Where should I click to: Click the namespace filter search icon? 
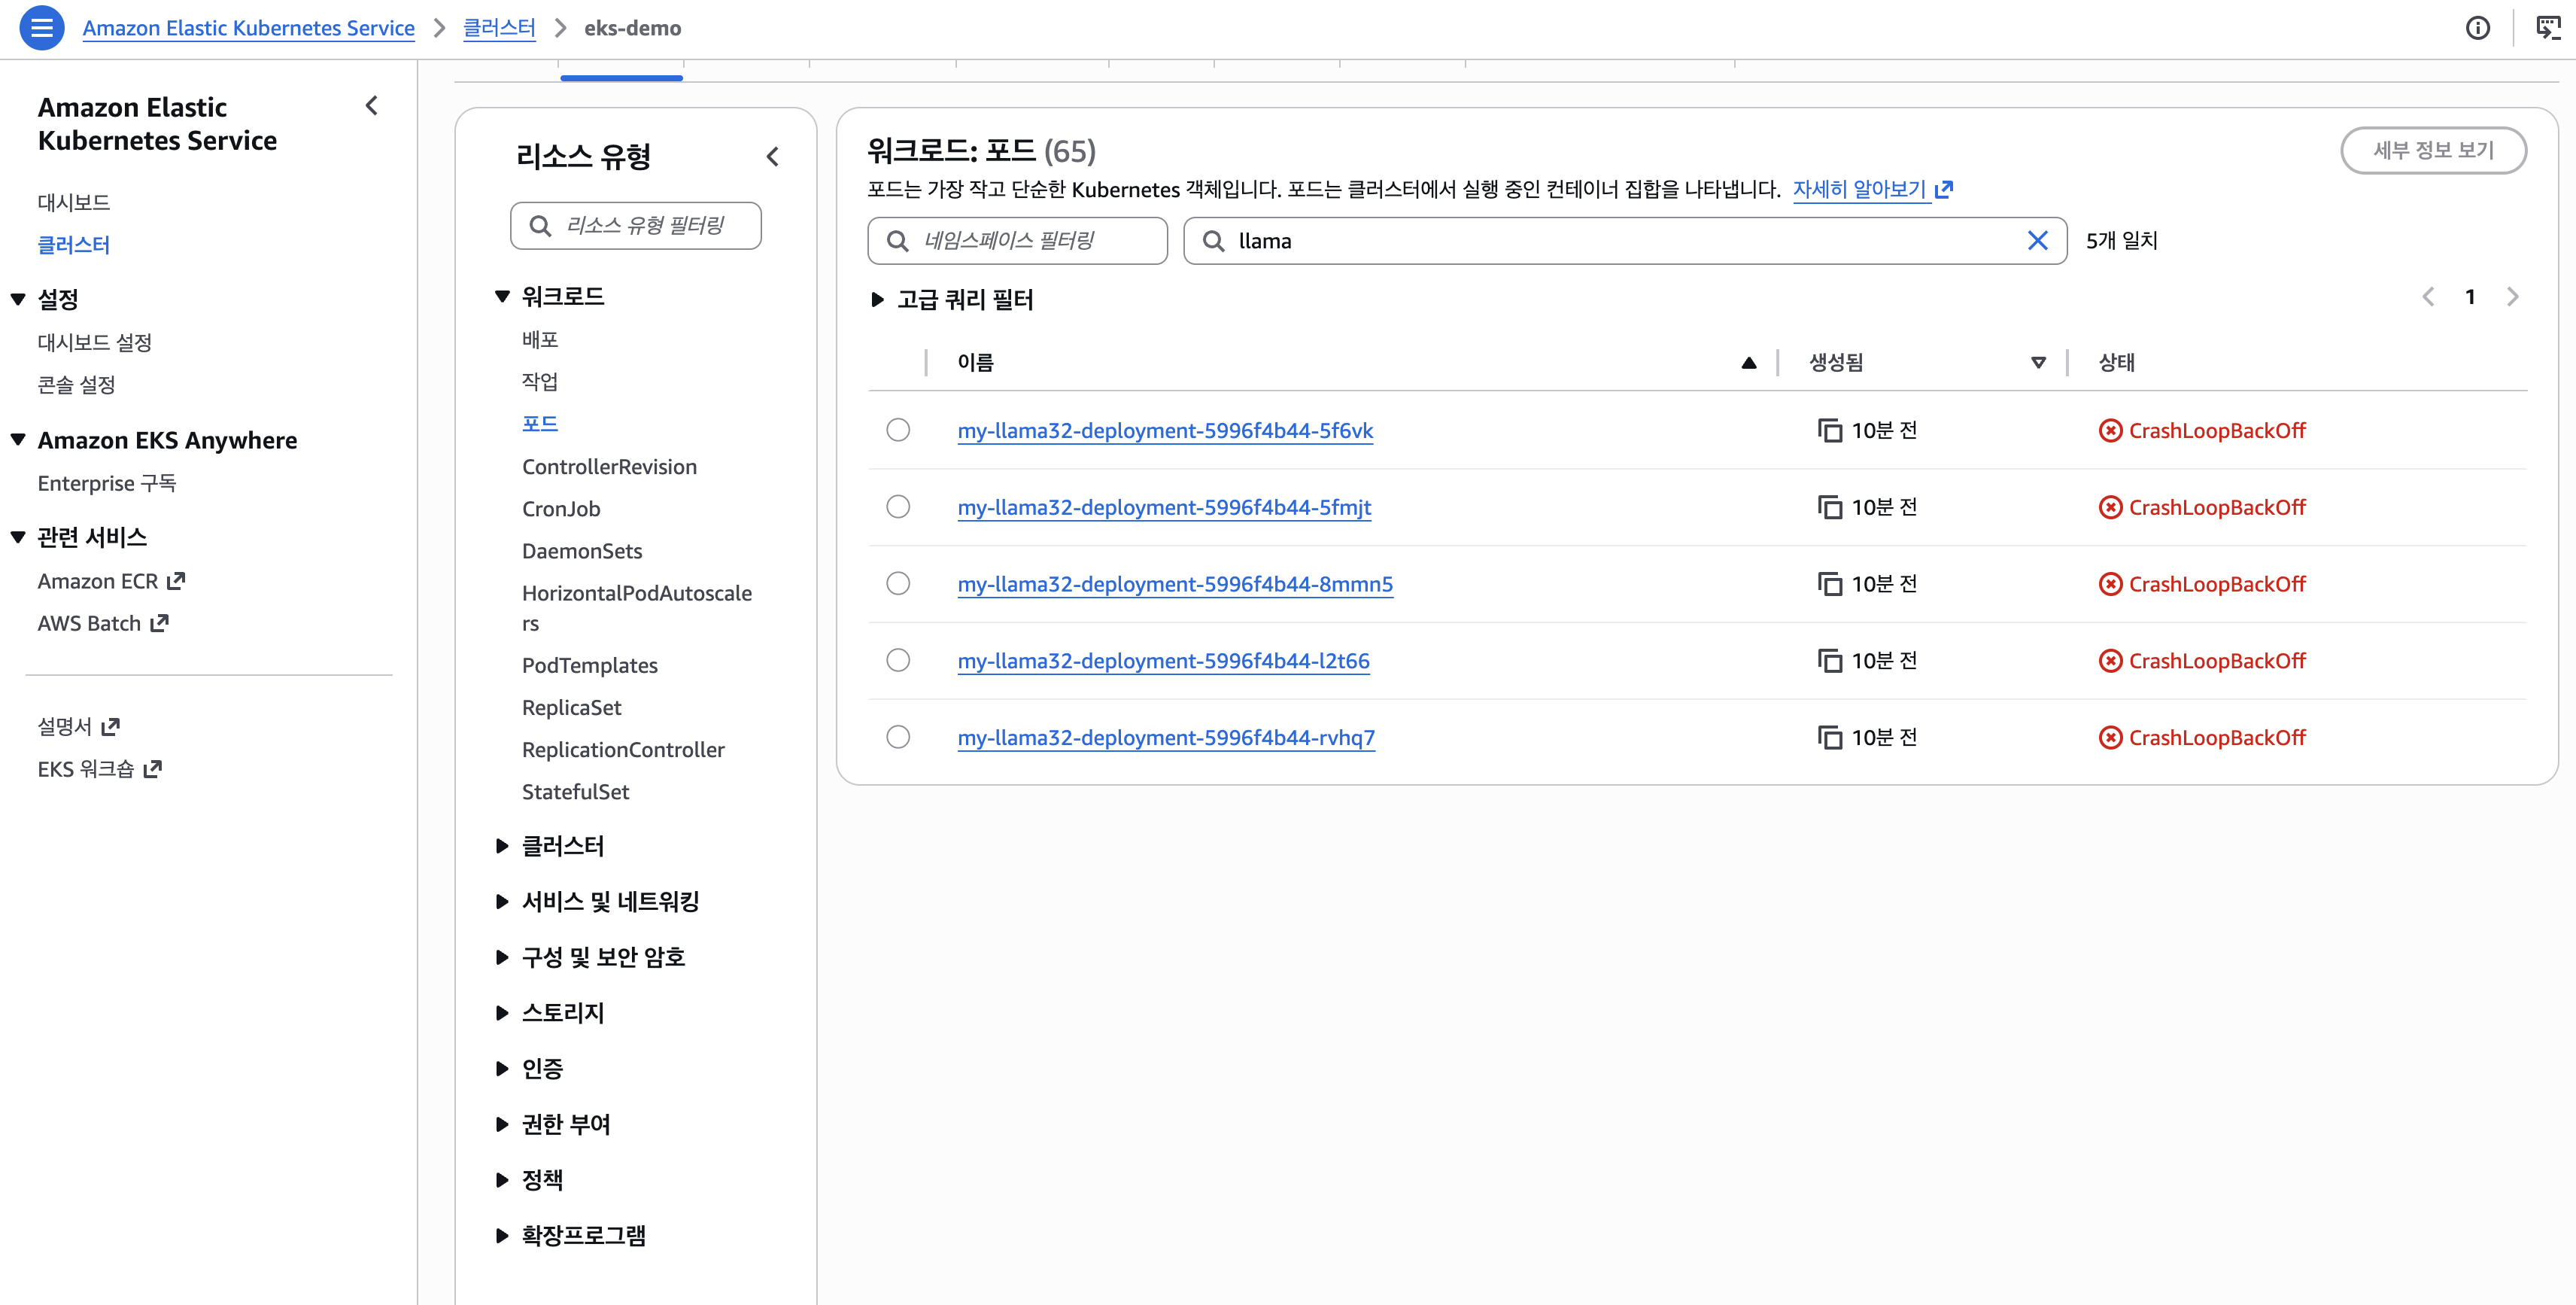point(898,241)
